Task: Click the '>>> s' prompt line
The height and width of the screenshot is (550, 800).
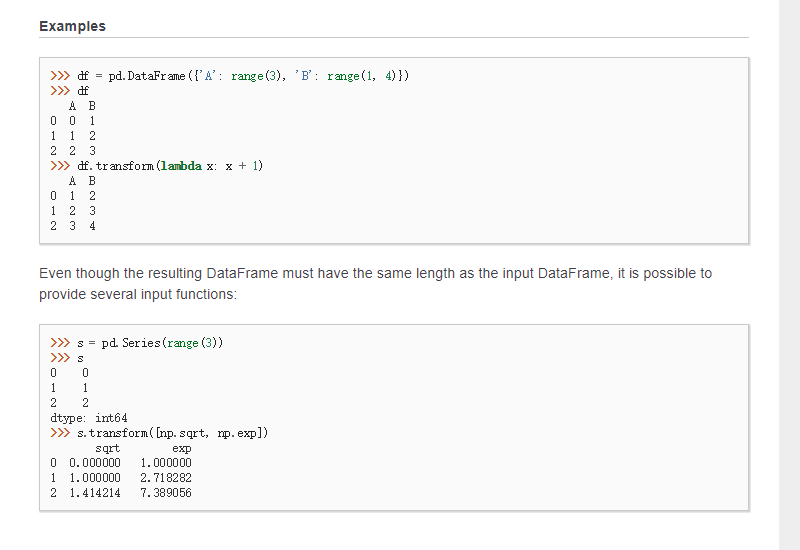Action: tap(67, 358)
